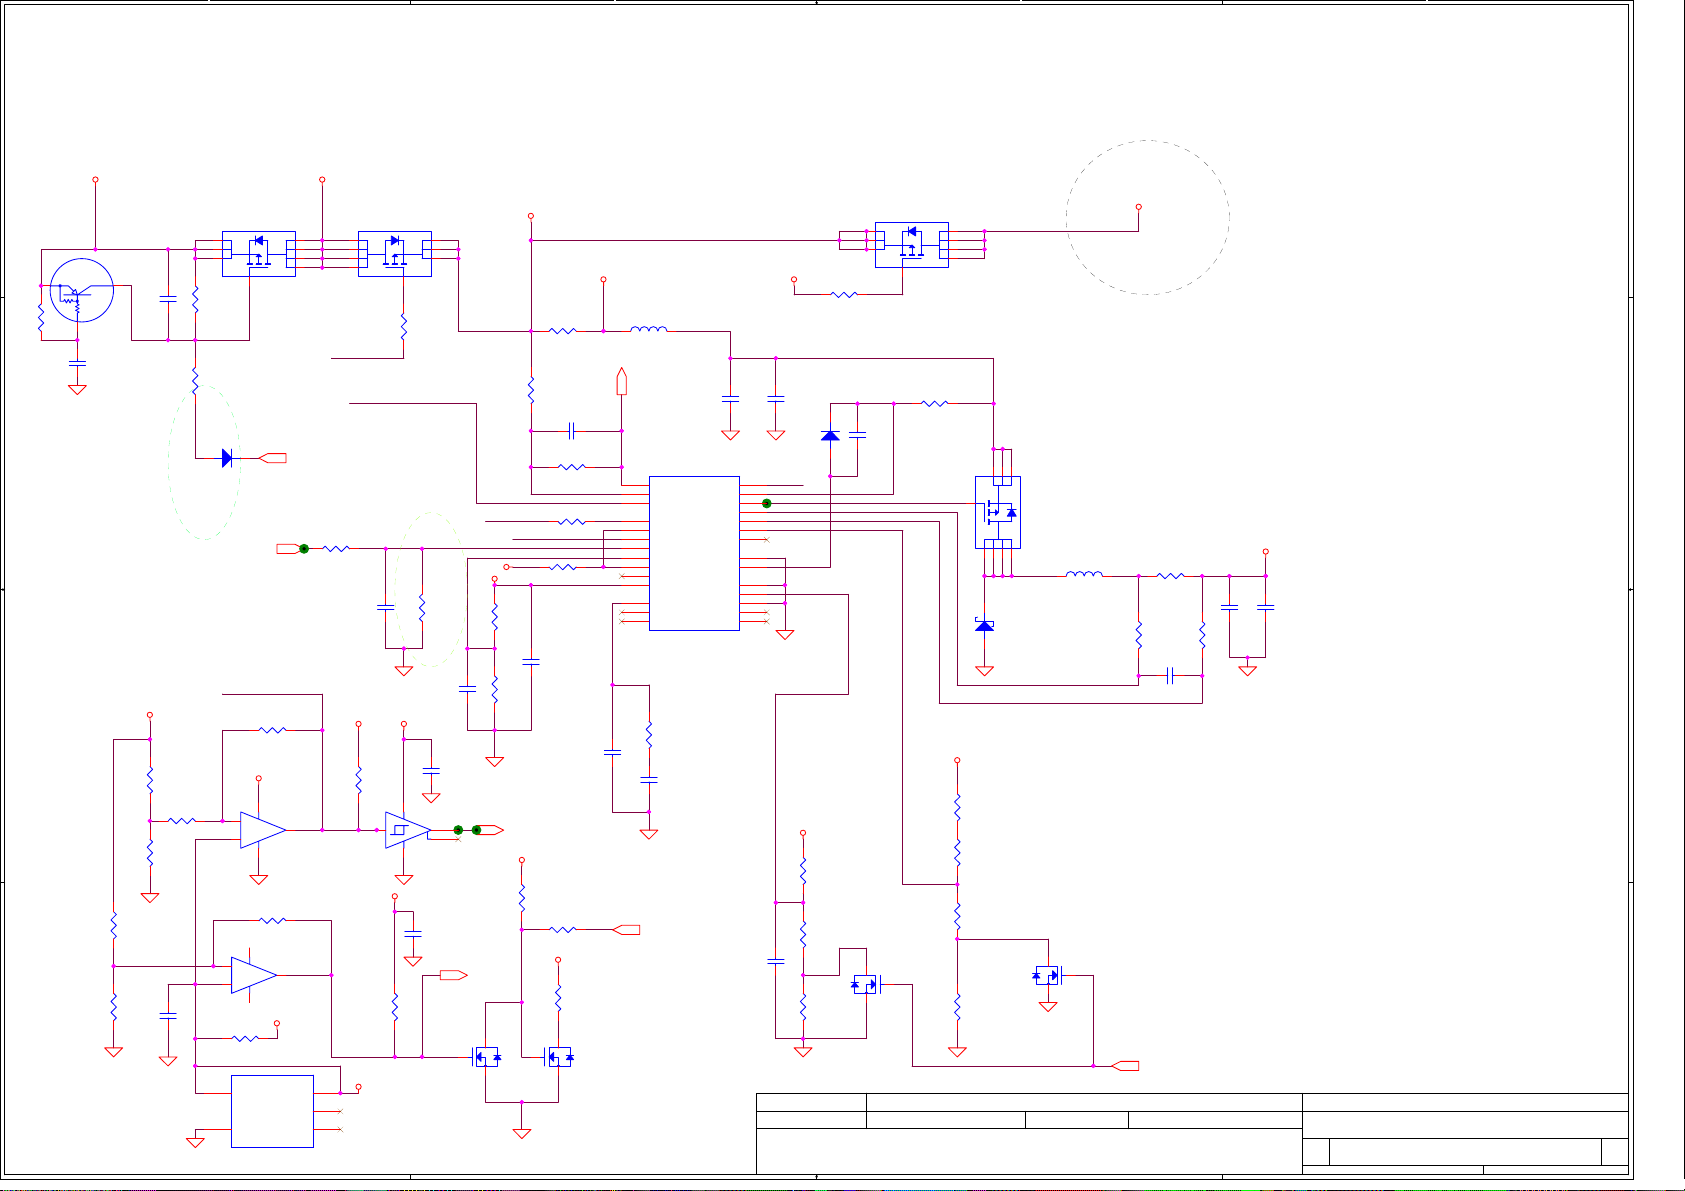Select the diode inside the tall green dashed ellipse
The height and width of the screenshot is (1191, 1685).
[227, 458]
